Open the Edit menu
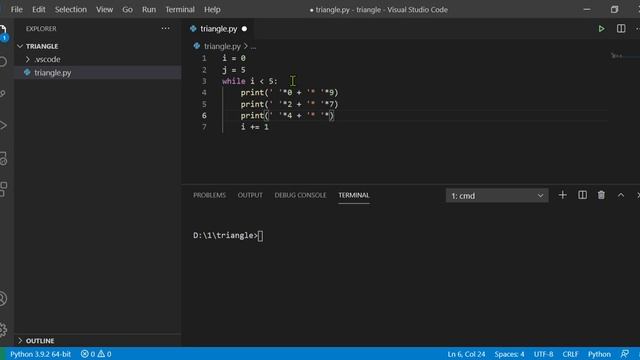This screenshot has height=360, width=640. (x=39, y=9)
